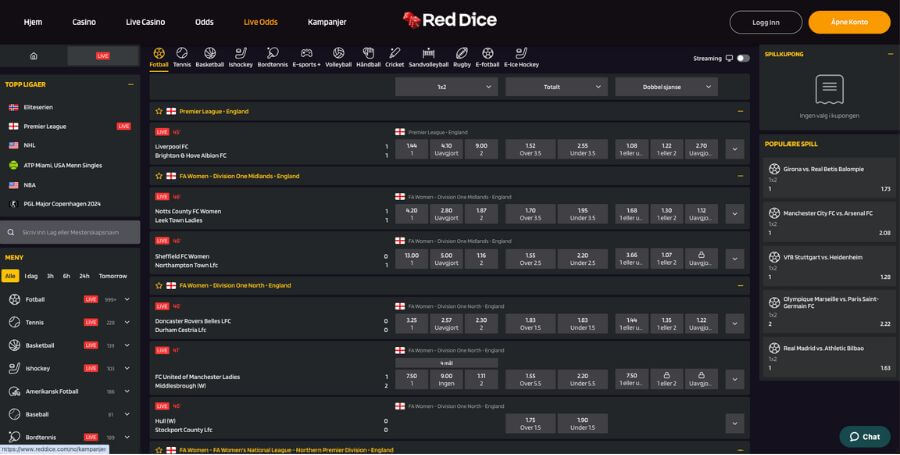Select the 6h time filter

click(67, 276)
